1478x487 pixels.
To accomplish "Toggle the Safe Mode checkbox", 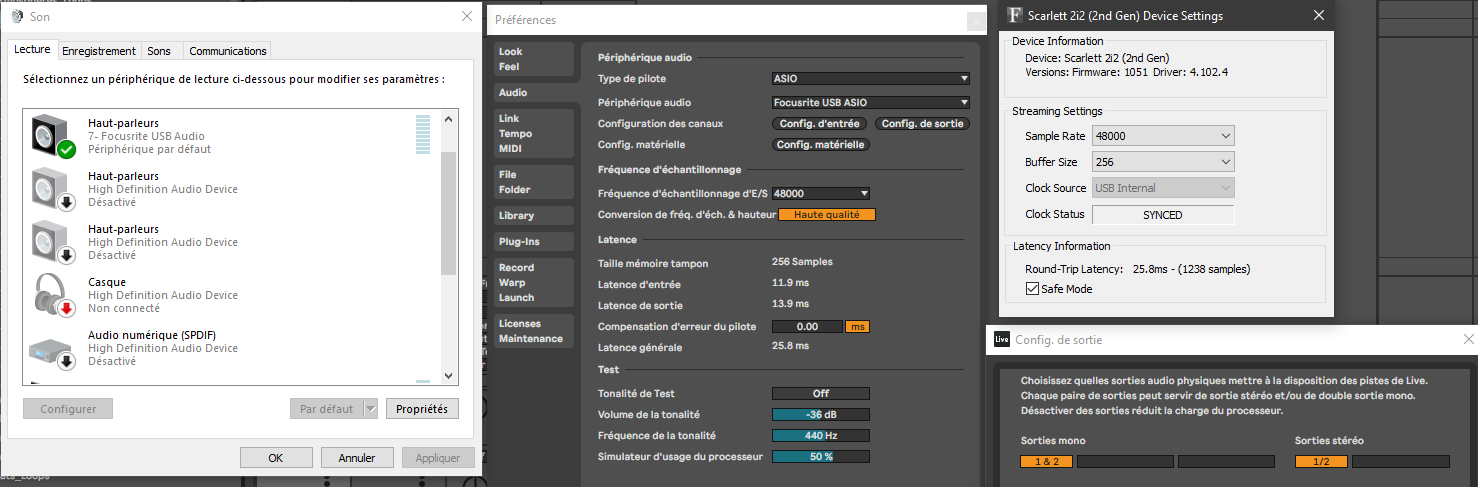I will coord(1033,289).
